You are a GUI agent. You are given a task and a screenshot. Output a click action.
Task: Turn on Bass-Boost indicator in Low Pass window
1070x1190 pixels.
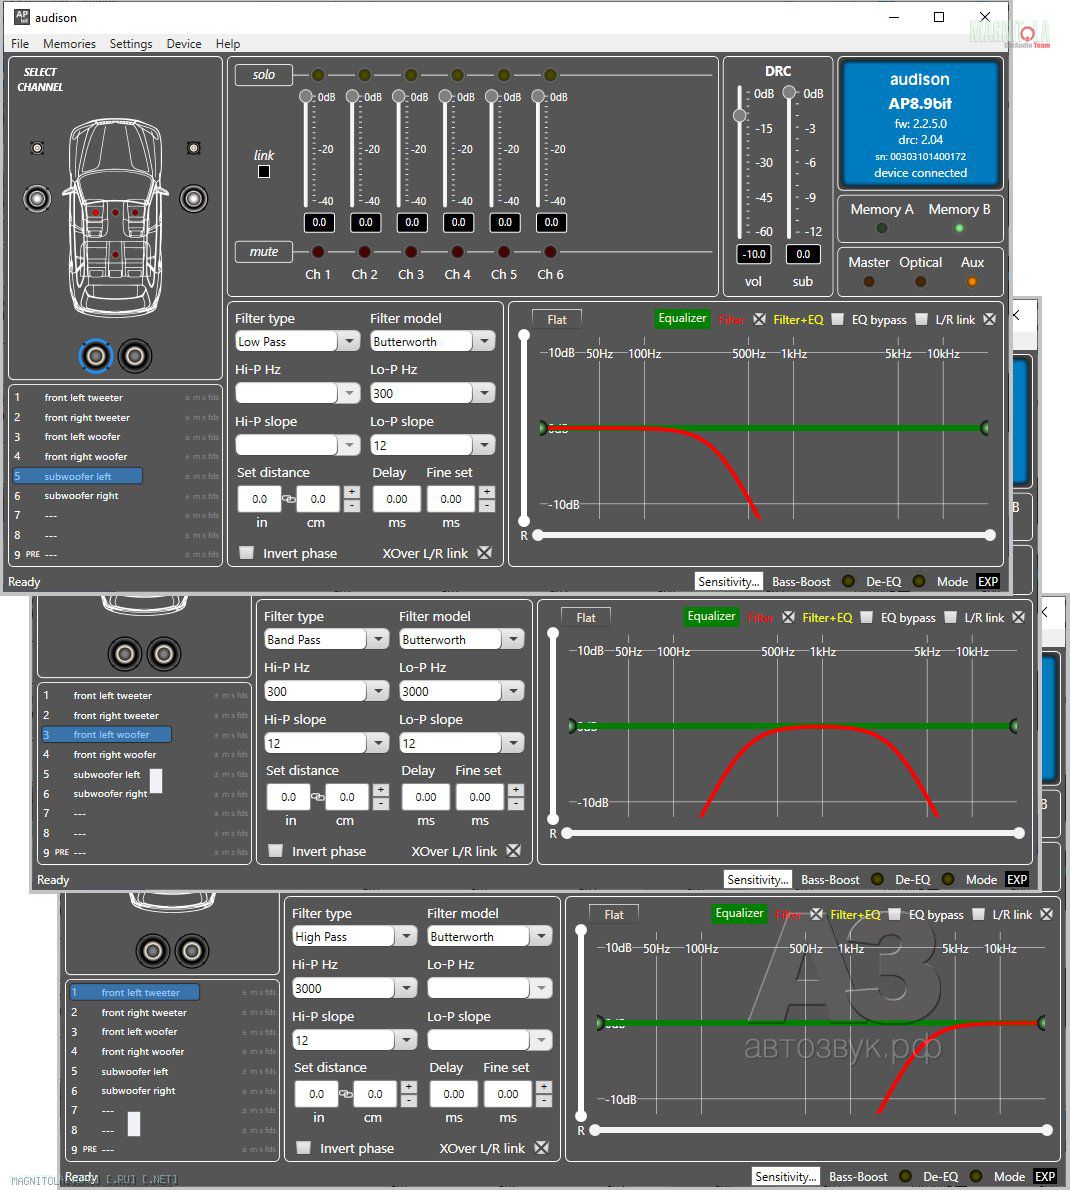pos(848,581)
